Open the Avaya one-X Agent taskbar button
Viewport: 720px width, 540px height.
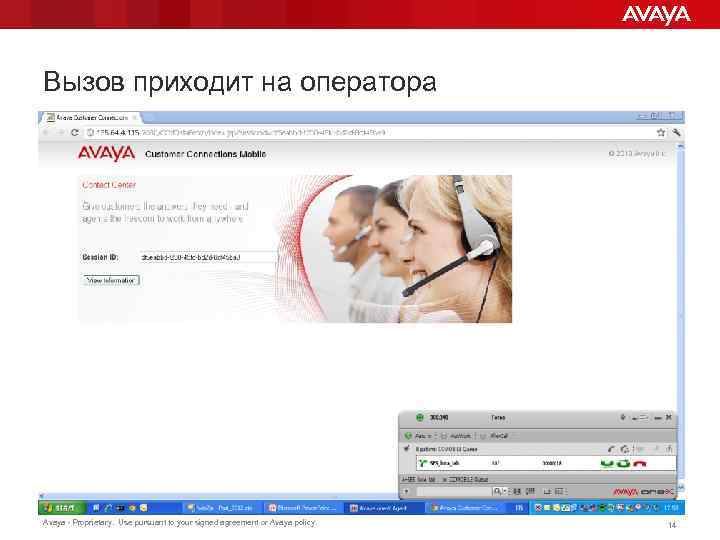click(x=382, y=508)
